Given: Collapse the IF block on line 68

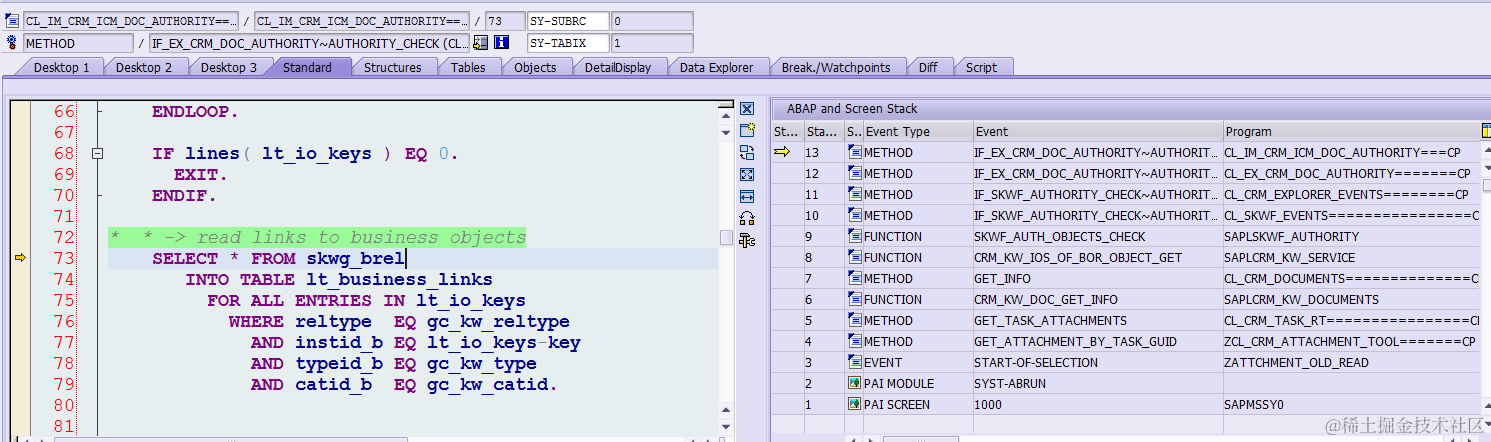Looking at the screenshot, I should (97, 154).
